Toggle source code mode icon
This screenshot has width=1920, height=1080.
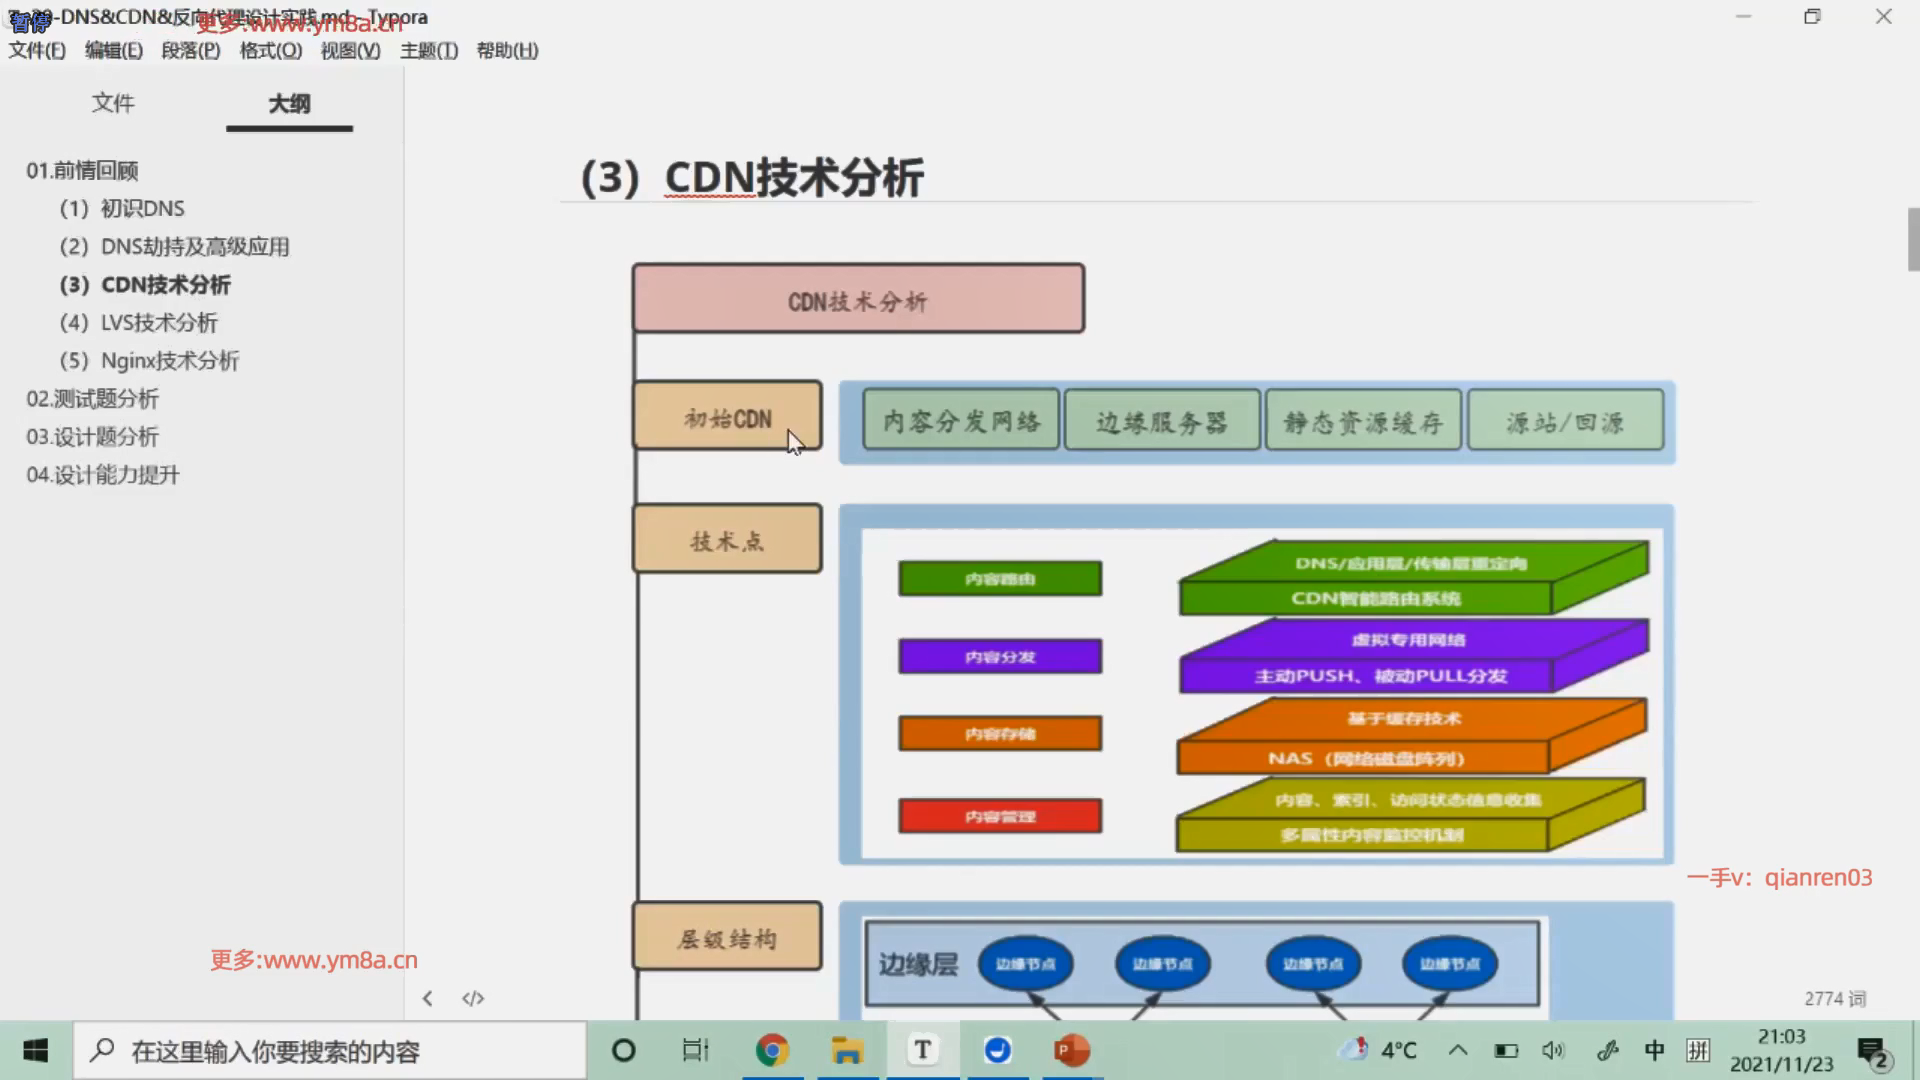point(473,998)
